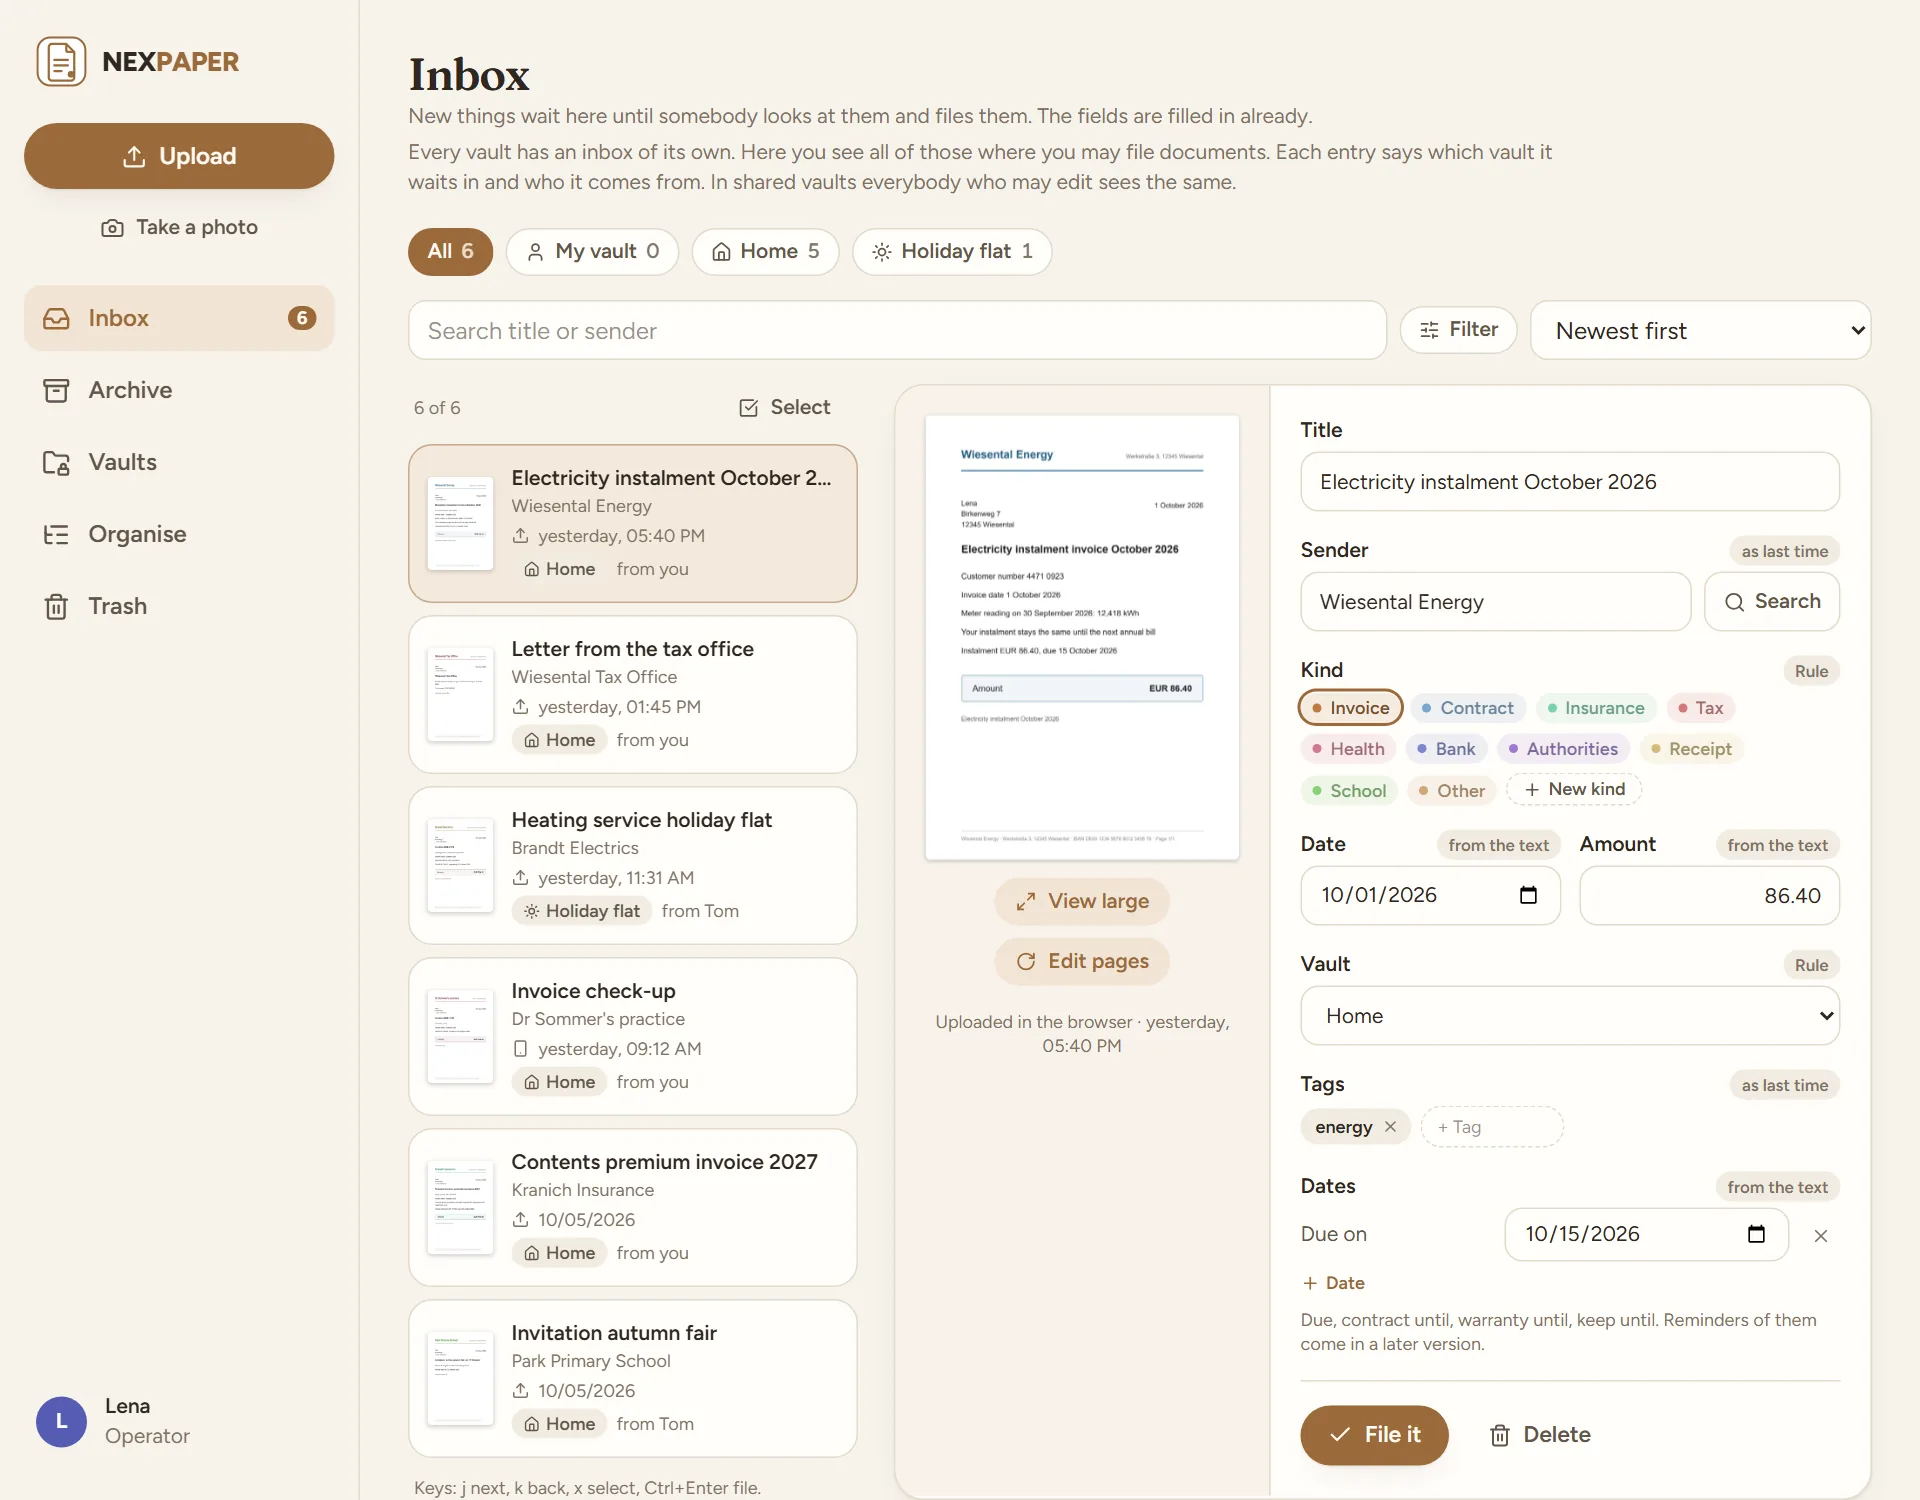Select the Letter from the tax office entry
Viewport: 1920px width, 1500px height.
(x=632, y=694)
